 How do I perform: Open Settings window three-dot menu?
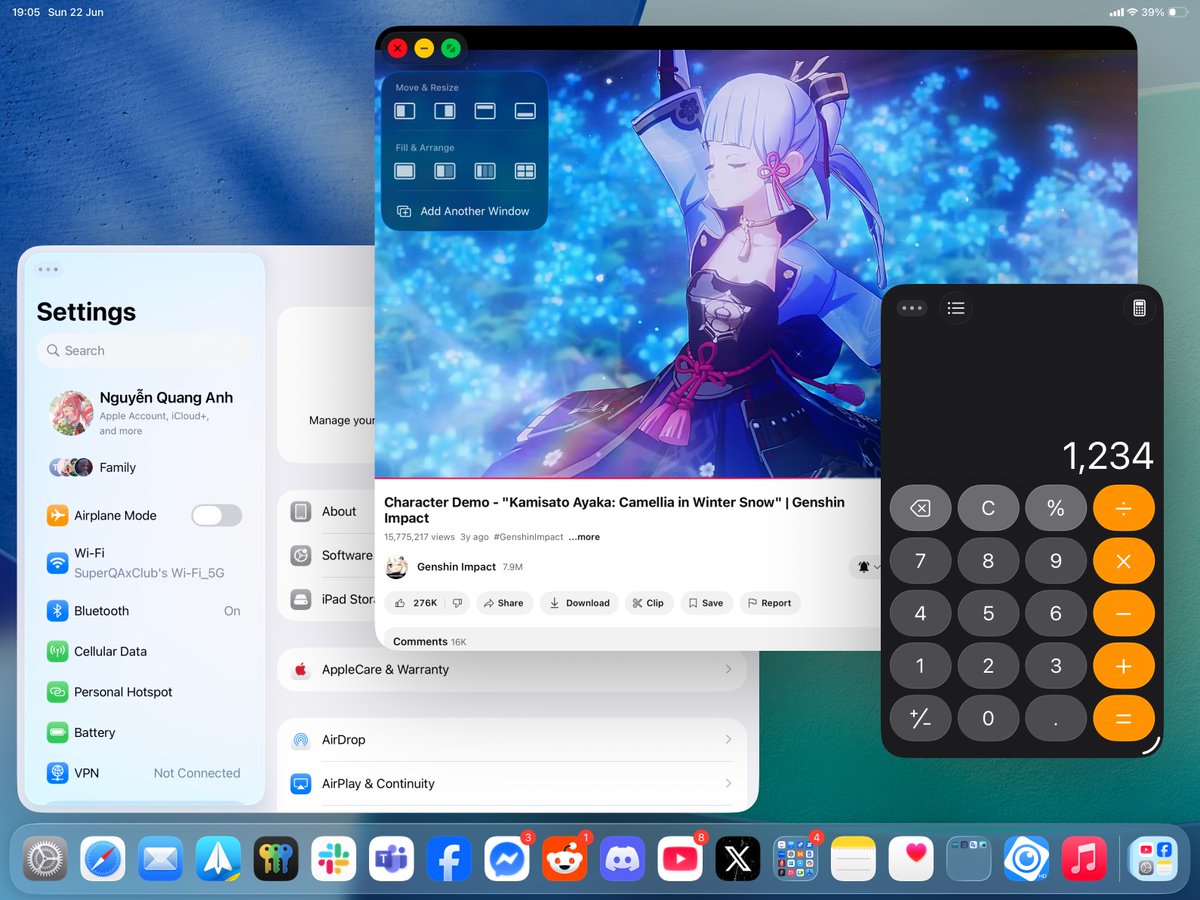[x=48, y=269]
